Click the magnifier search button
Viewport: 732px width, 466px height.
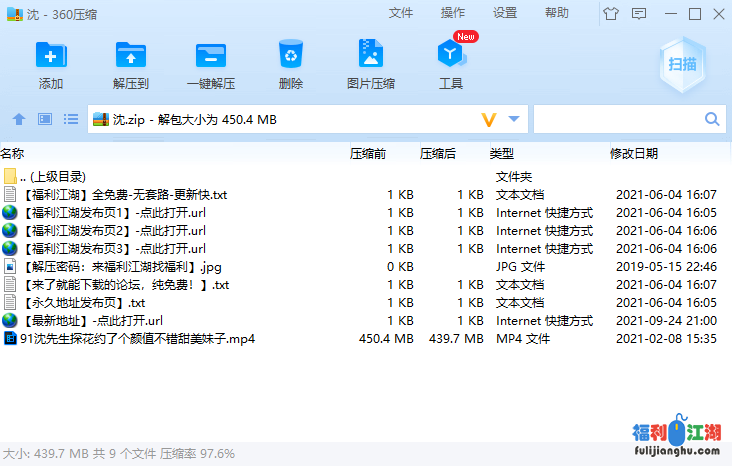coord(713,119)
